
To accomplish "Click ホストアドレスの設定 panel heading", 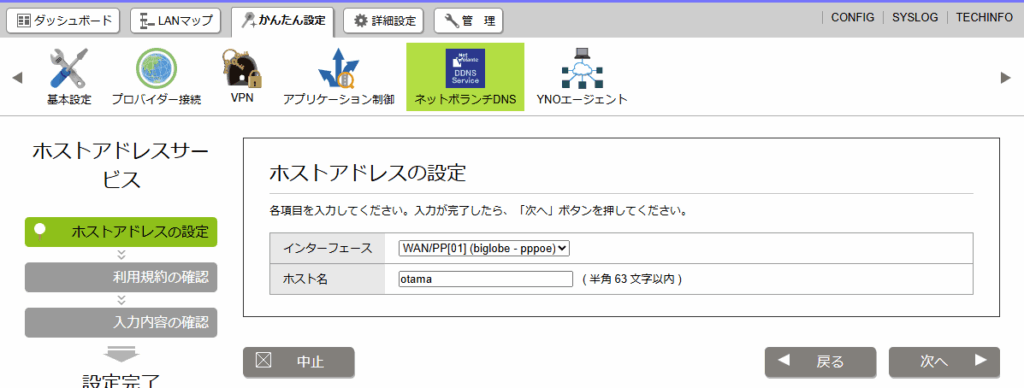I will (x=367, y=174).
